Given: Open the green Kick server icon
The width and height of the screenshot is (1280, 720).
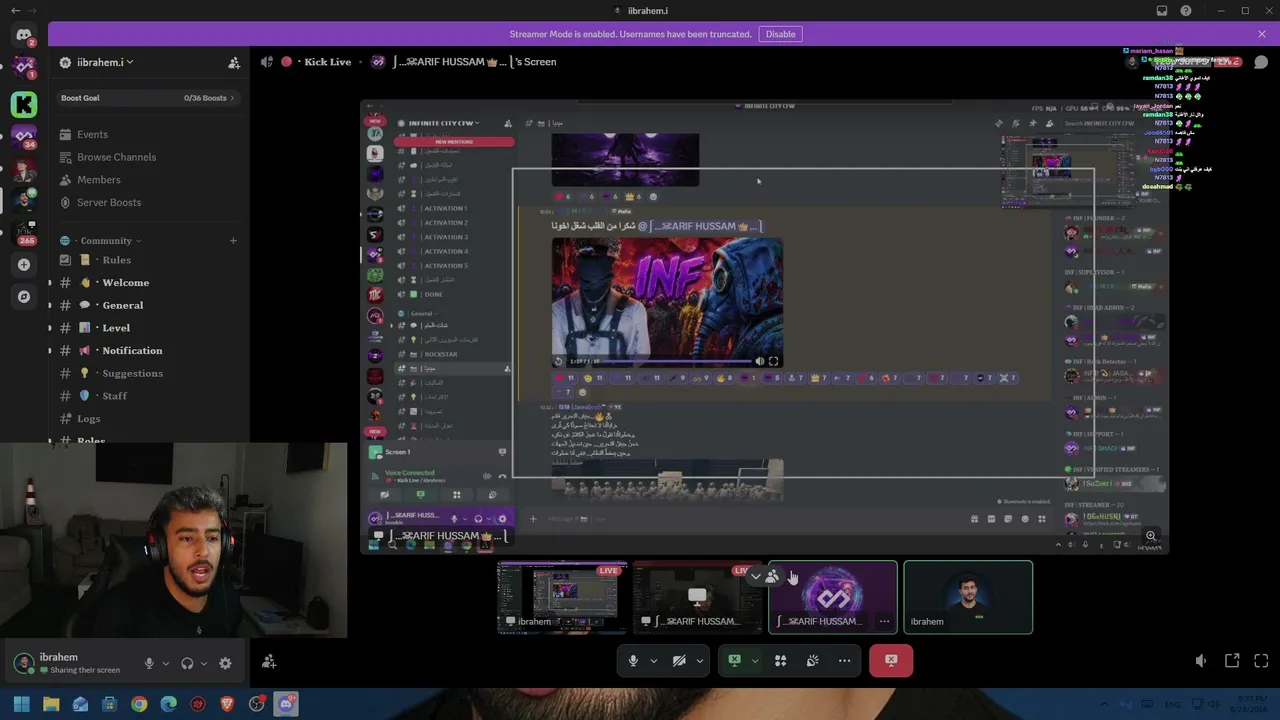Looking at the screenshot, I should coord(24,104).
